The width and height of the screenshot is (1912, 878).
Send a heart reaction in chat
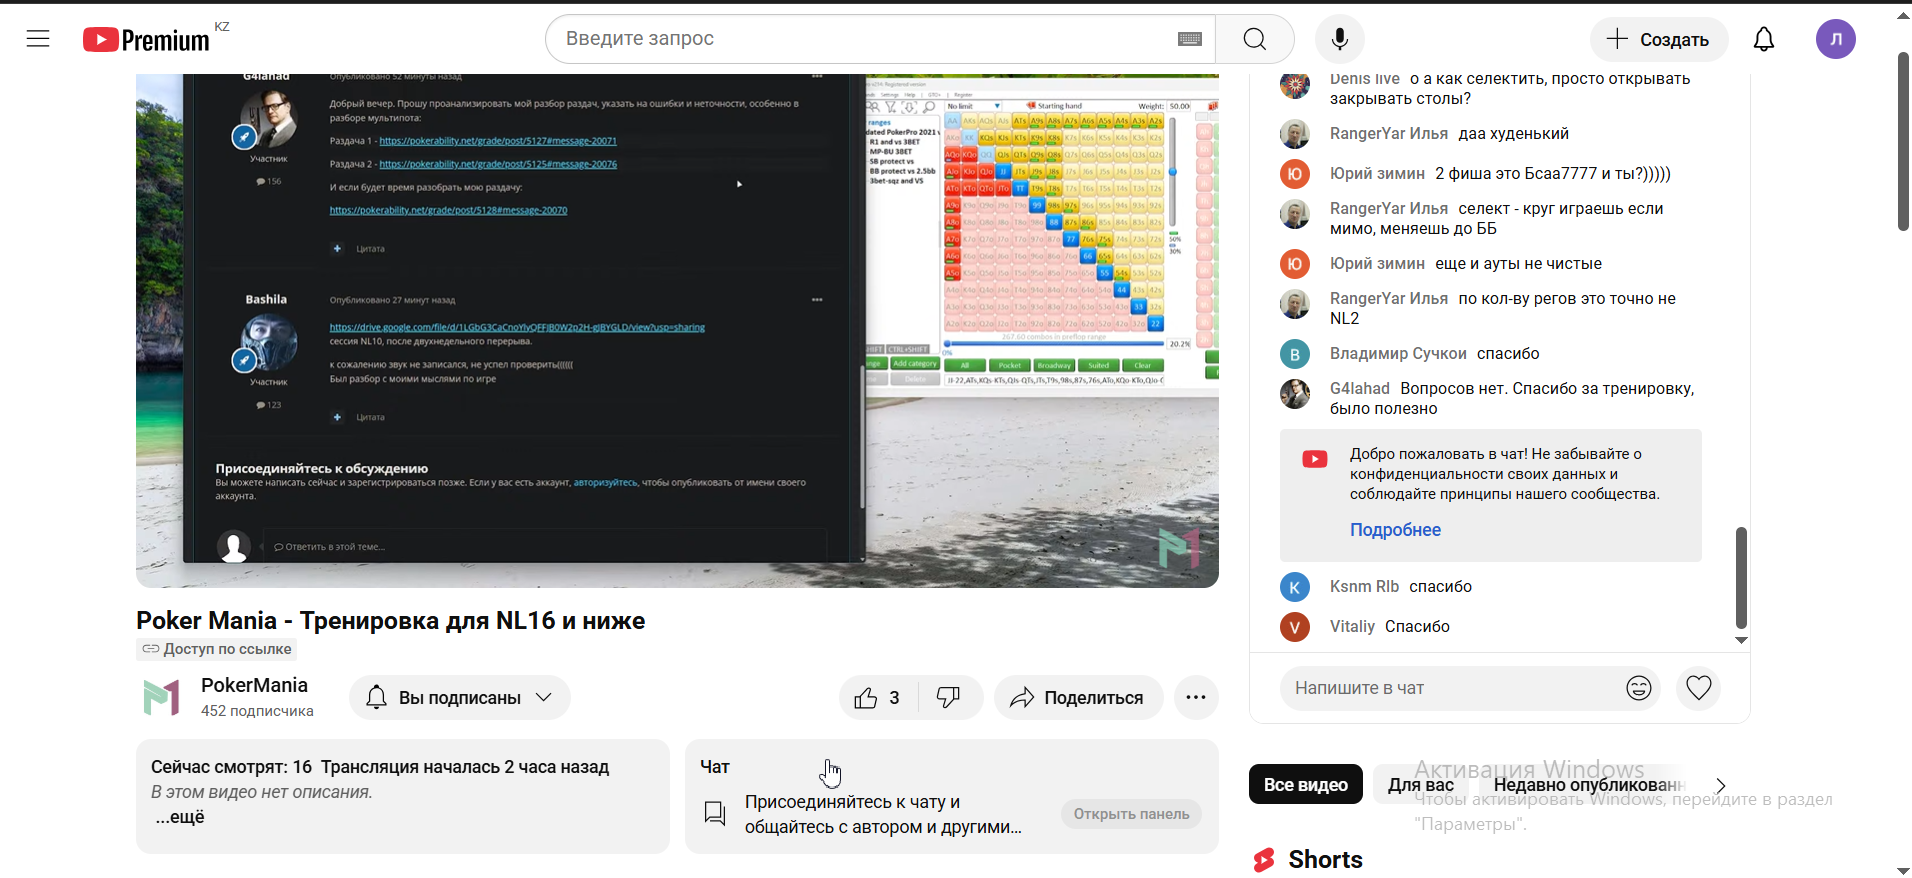coord(1699,688)
